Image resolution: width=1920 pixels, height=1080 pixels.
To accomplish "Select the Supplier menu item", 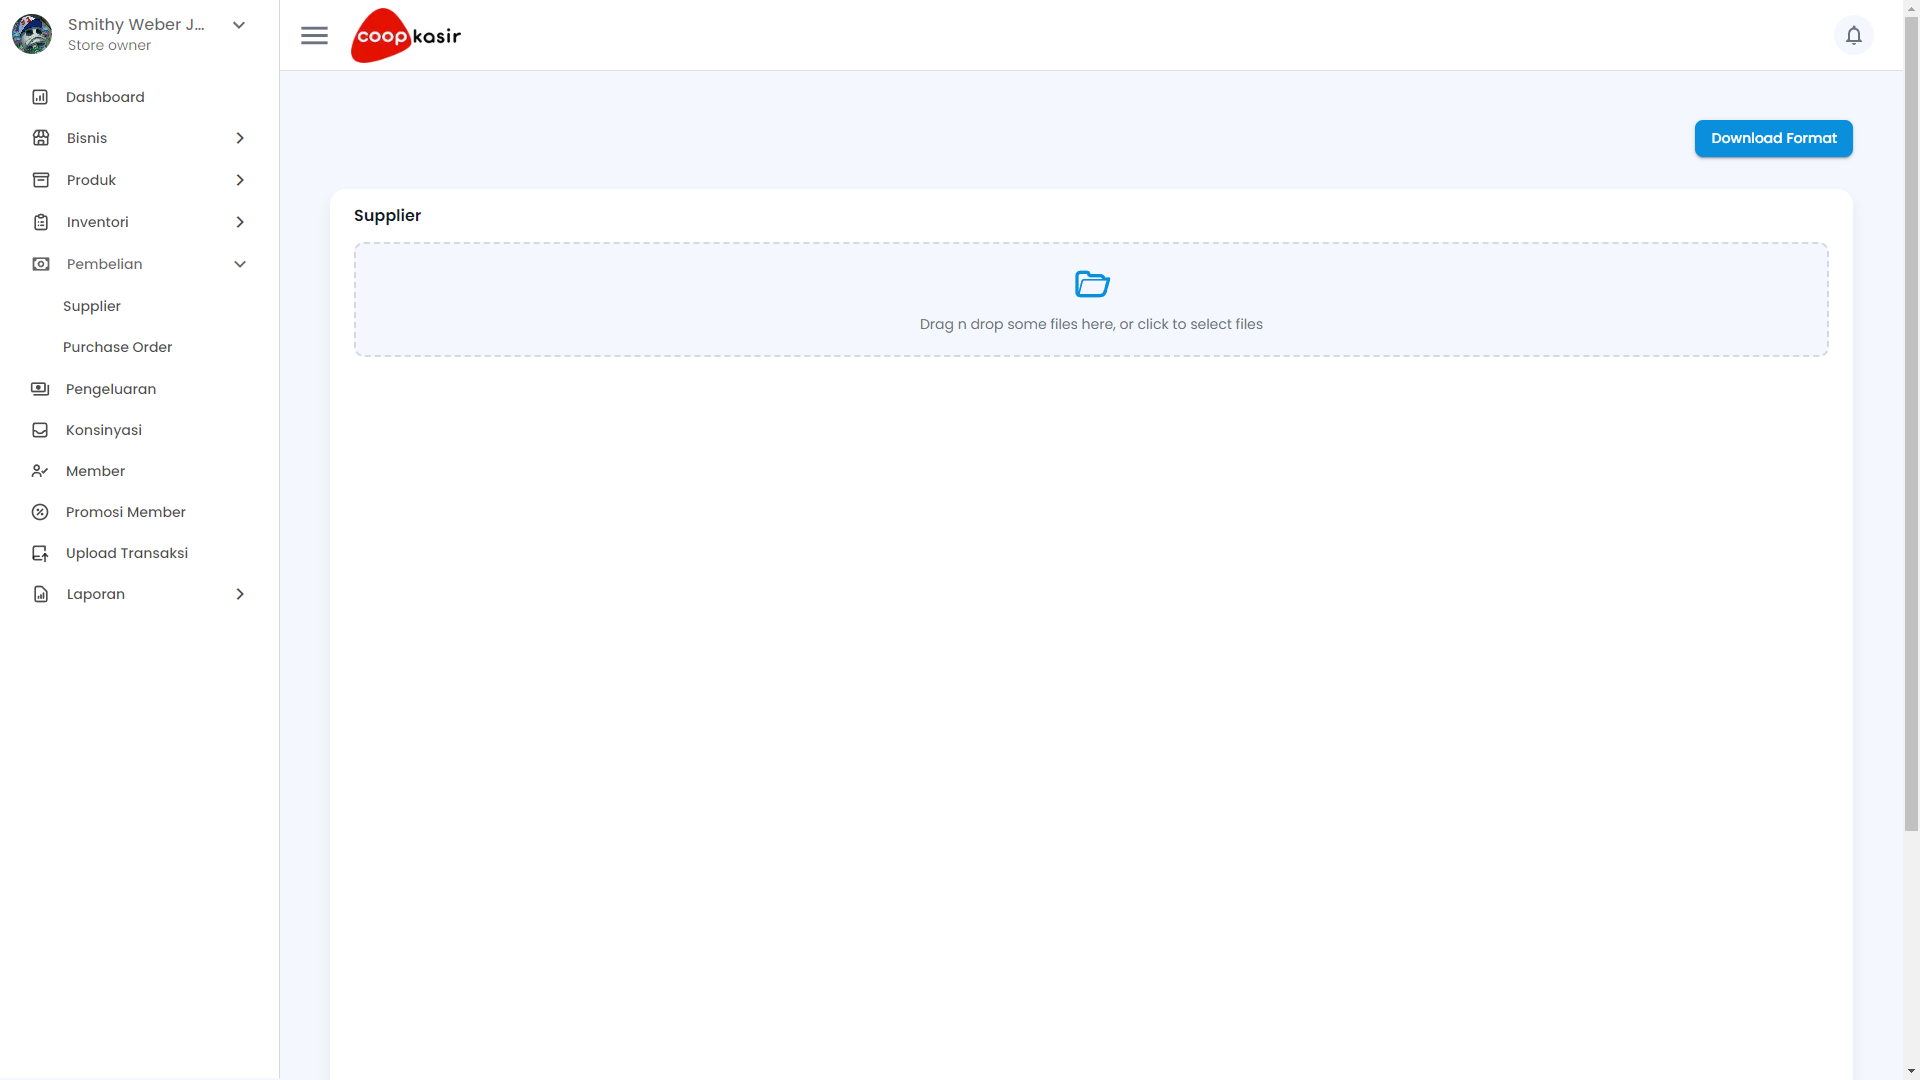I will 91,306.
